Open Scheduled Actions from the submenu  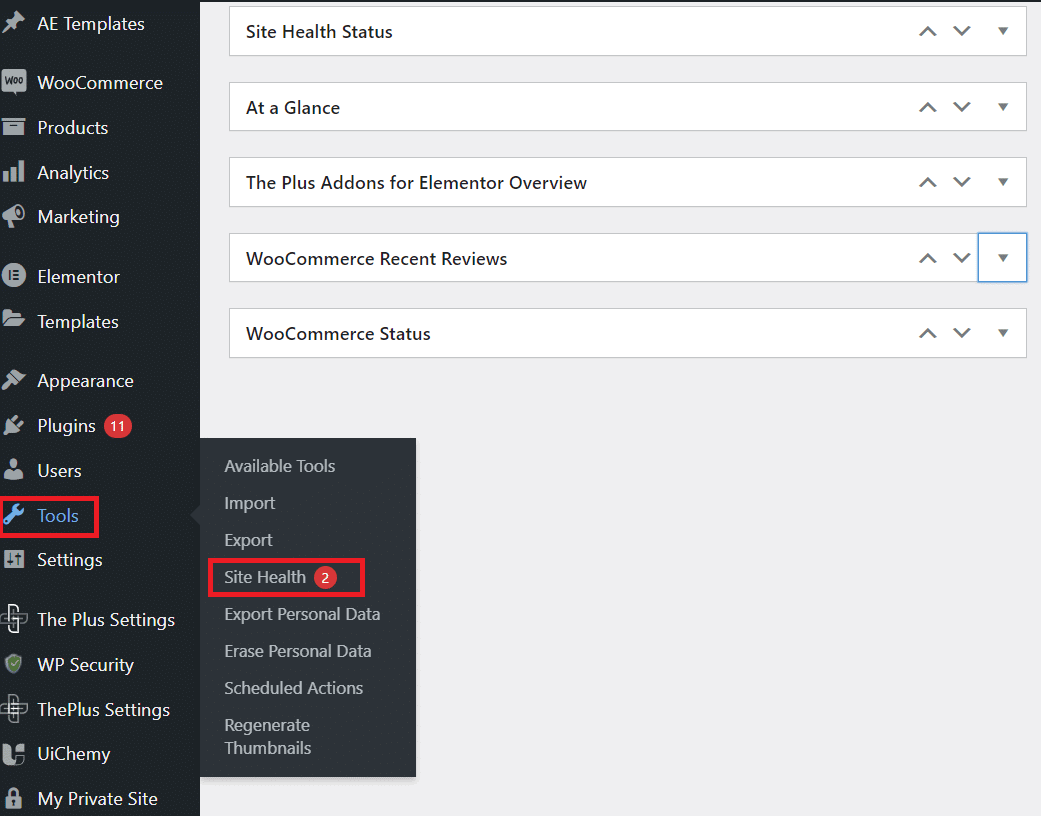[293, 688]
